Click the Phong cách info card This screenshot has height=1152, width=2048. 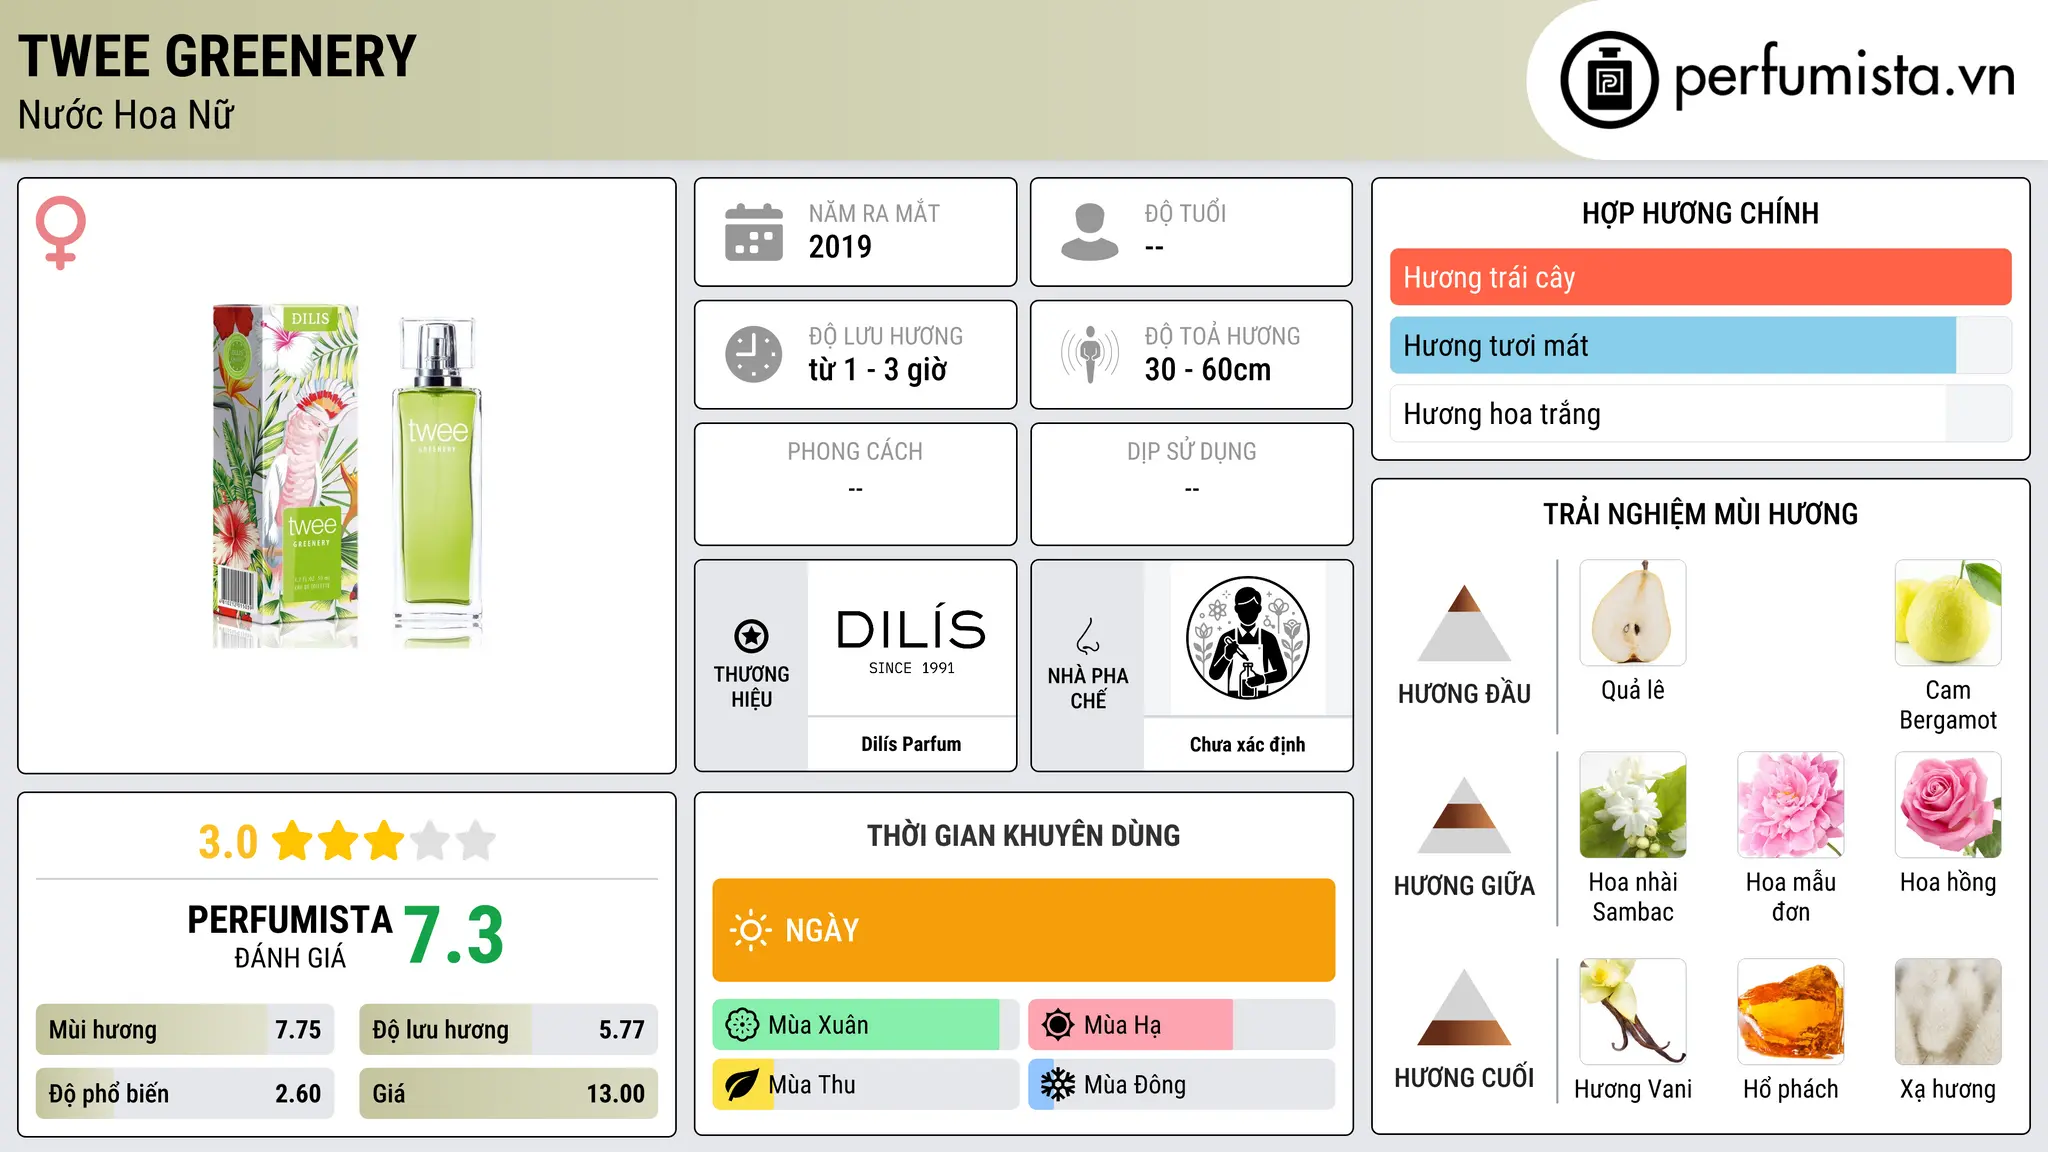(856, 484)
